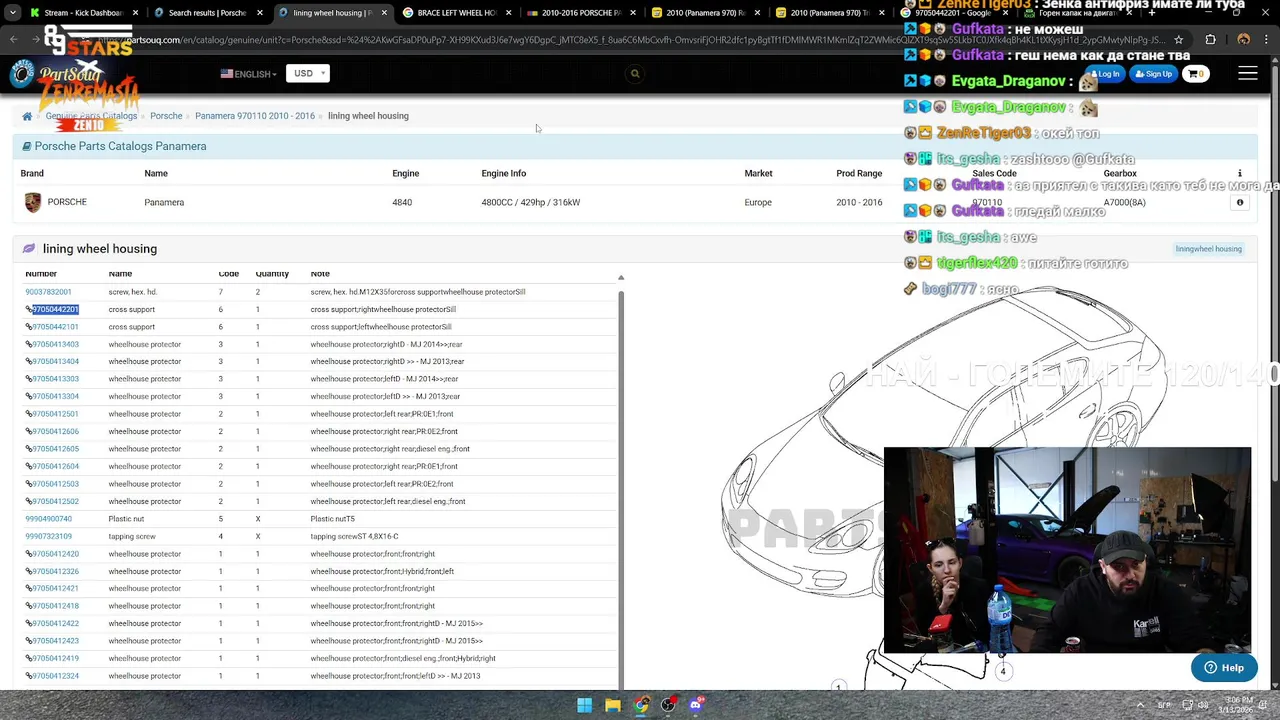Open Chrome from the taskbar

click(640, 705)
